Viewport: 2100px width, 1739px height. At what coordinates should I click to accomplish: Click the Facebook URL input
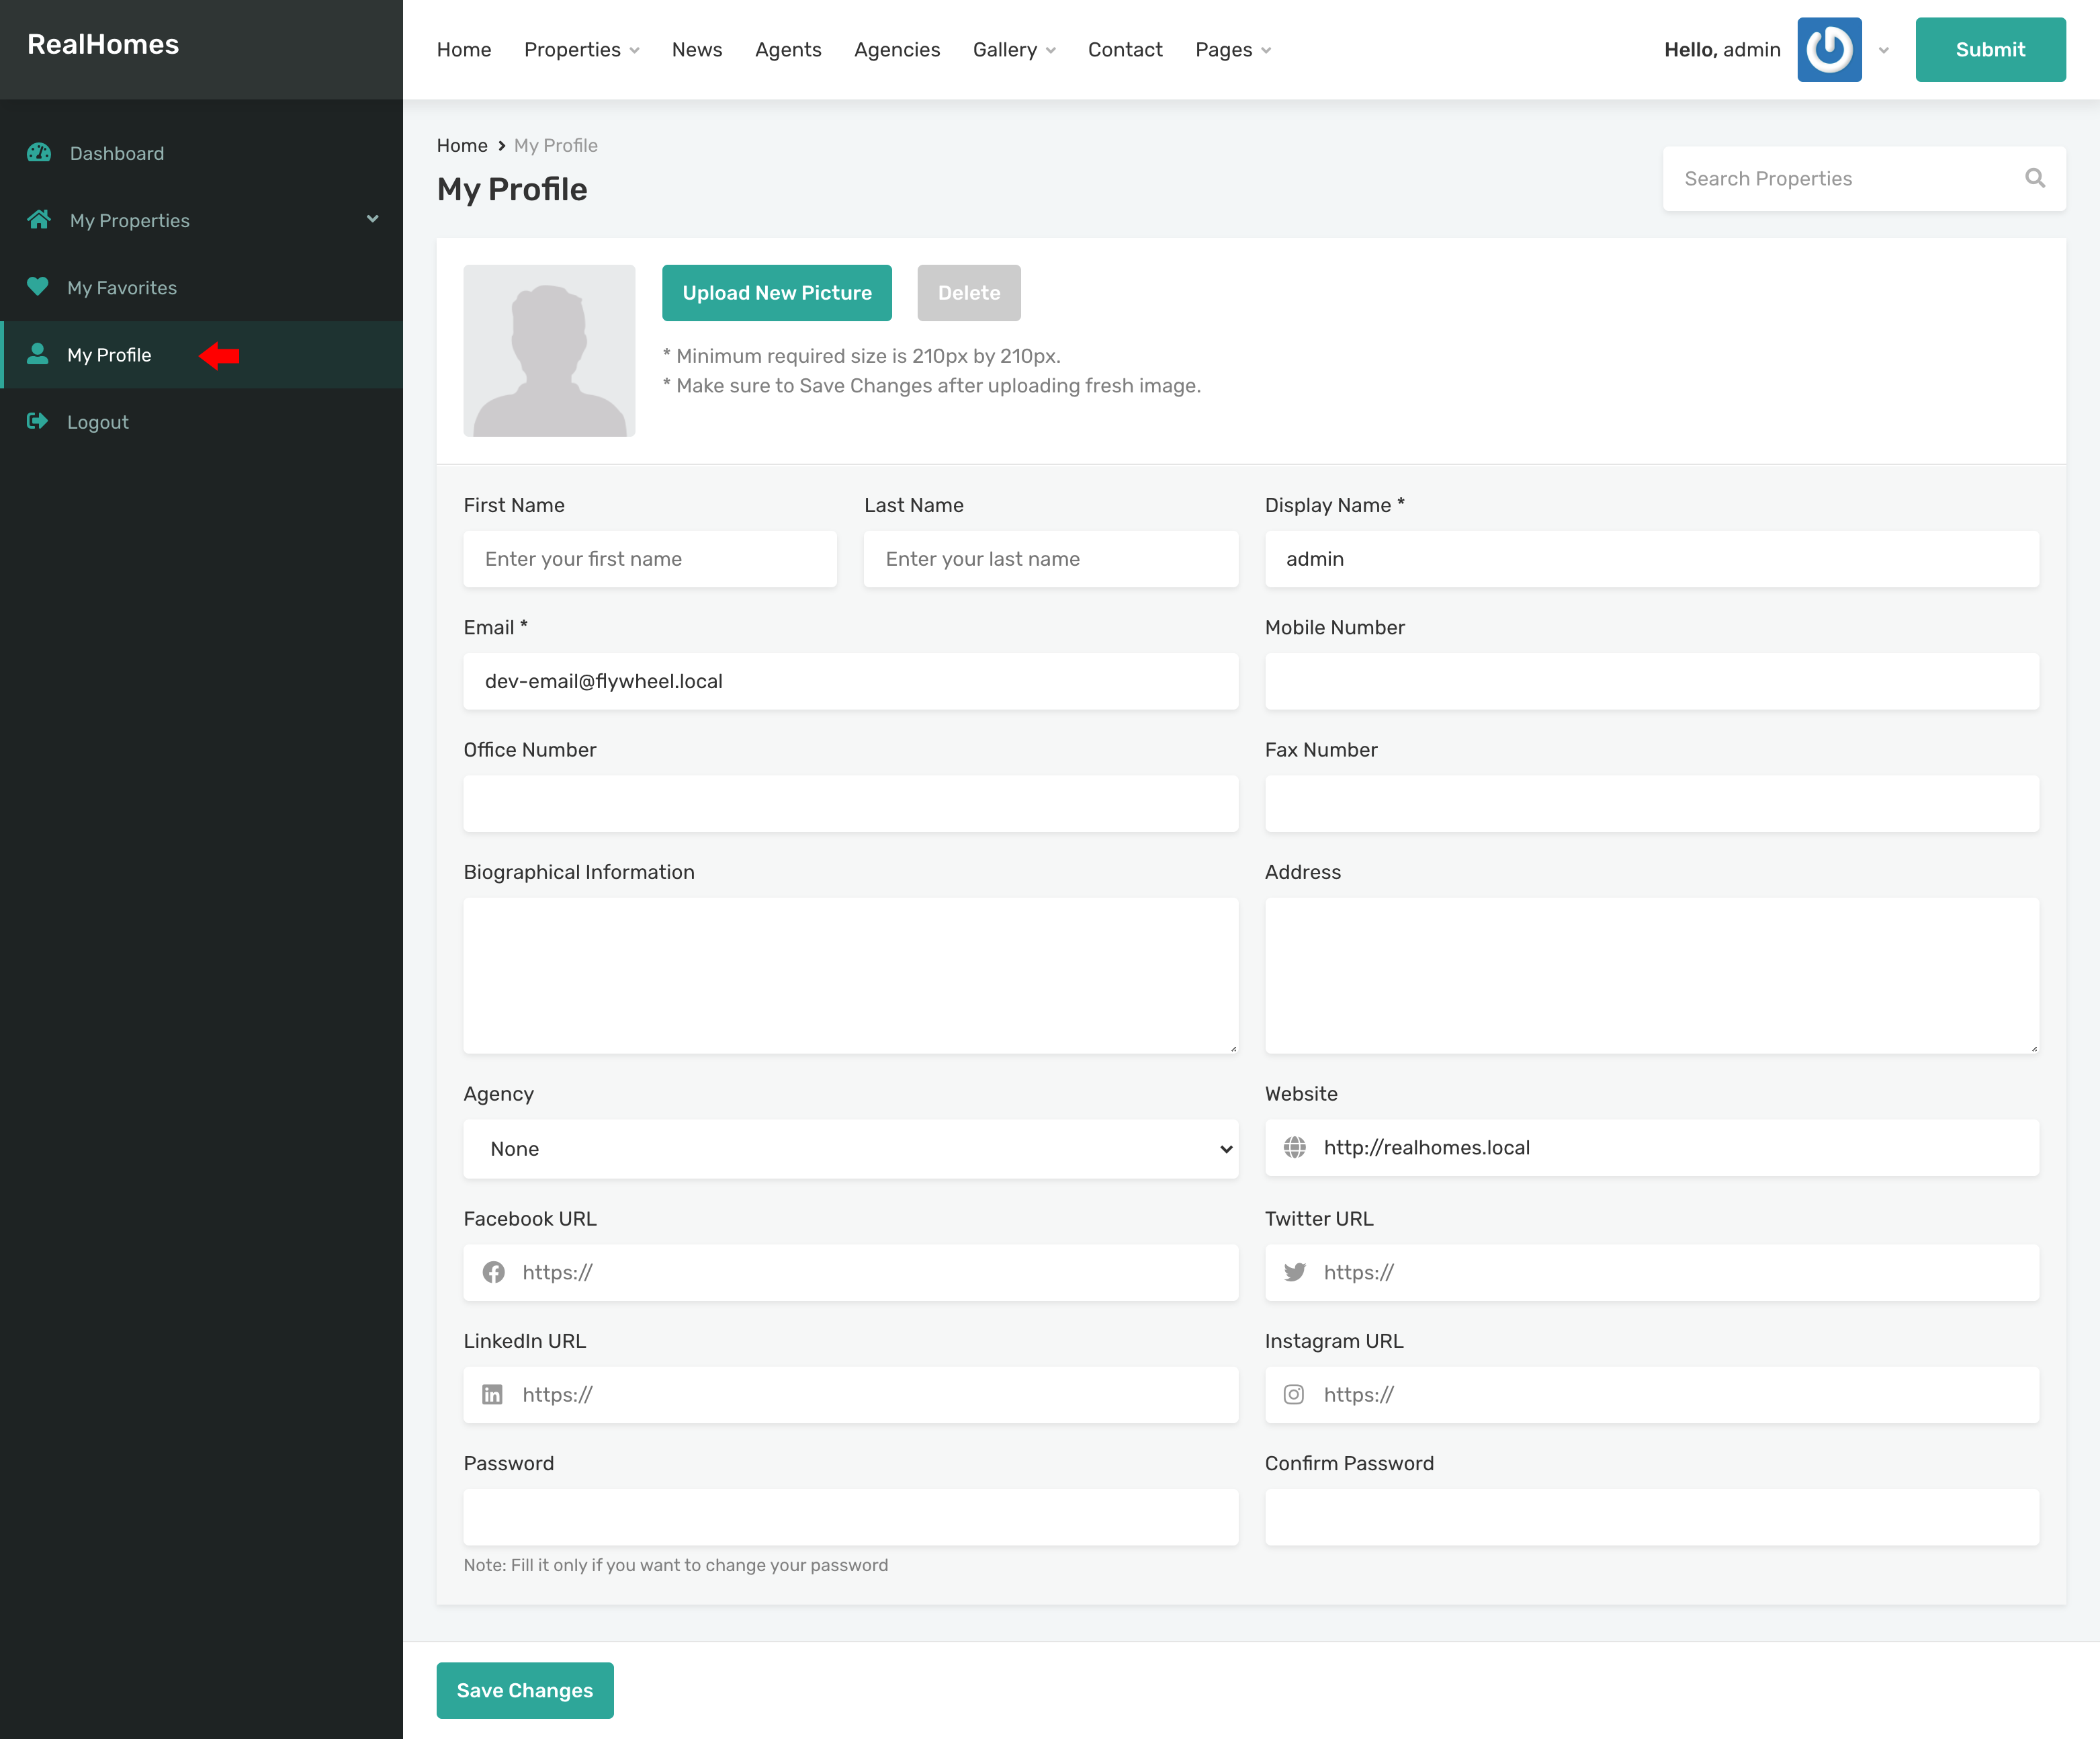tap(851, 1272)
